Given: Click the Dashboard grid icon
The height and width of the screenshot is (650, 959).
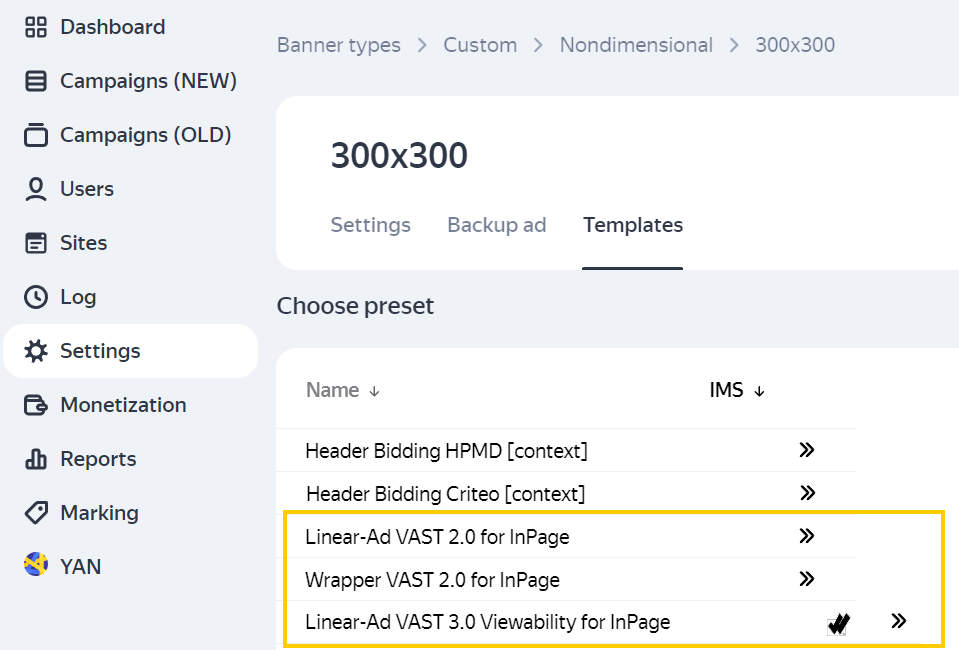Looking at the screenshot, I should tap(36, 27).
